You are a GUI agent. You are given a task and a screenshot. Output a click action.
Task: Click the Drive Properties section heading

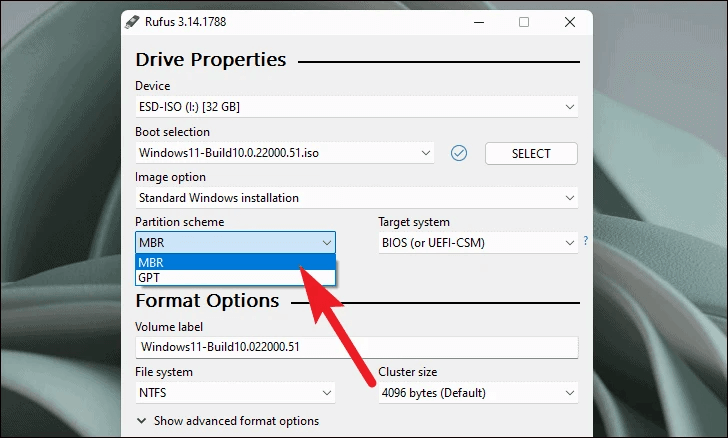pos(210,60)
